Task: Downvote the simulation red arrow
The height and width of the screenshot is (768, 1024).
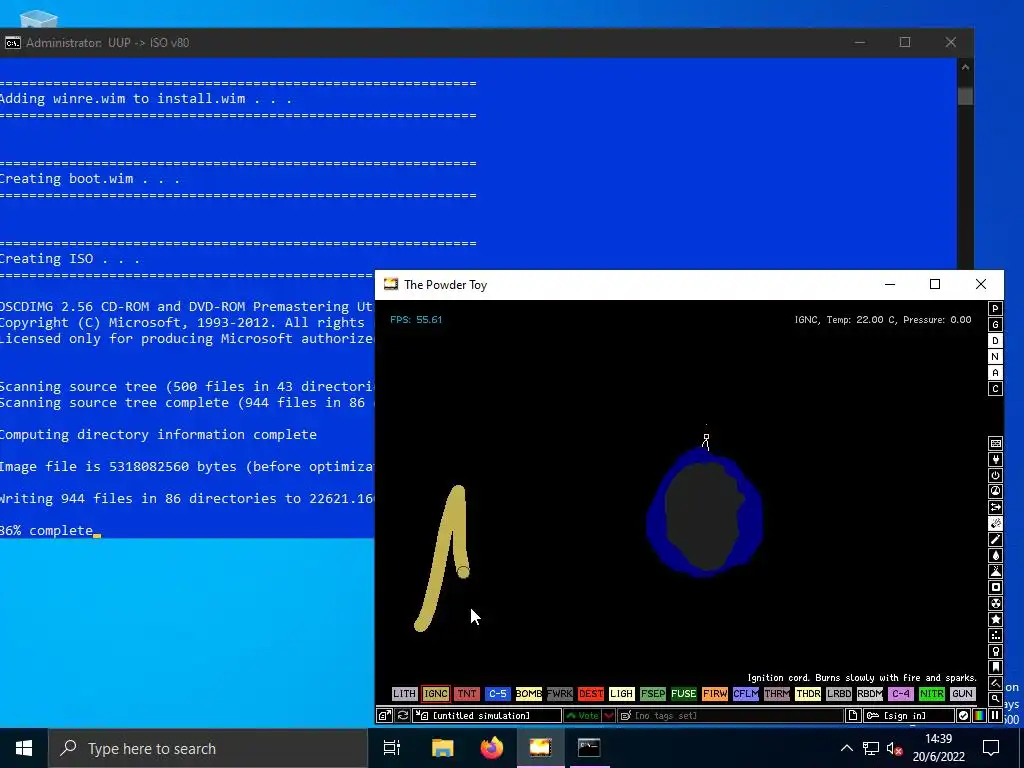Action: point(609,716)
